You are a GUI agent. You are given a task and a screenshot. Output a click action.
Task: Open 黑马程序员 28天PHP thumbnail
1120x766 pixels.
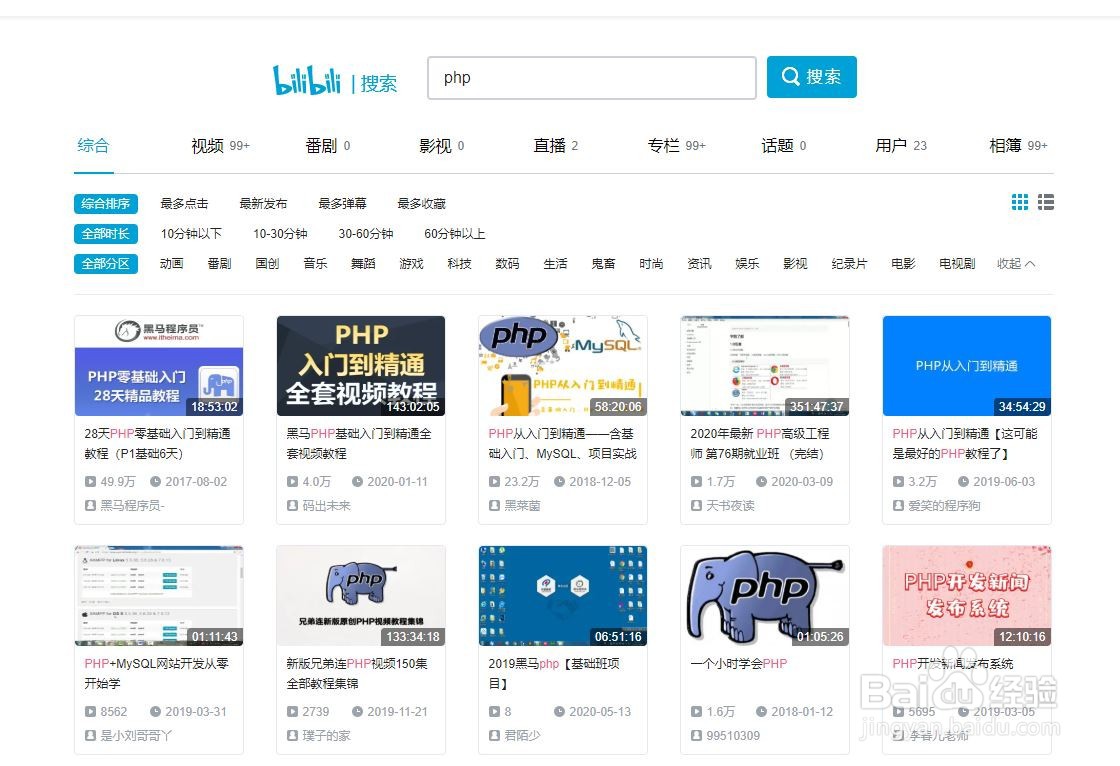click(159, 366)
